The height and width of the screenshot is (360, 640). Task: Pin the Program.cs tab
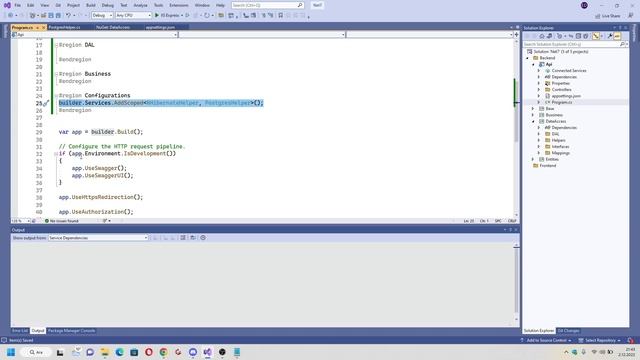click(37, 27)
